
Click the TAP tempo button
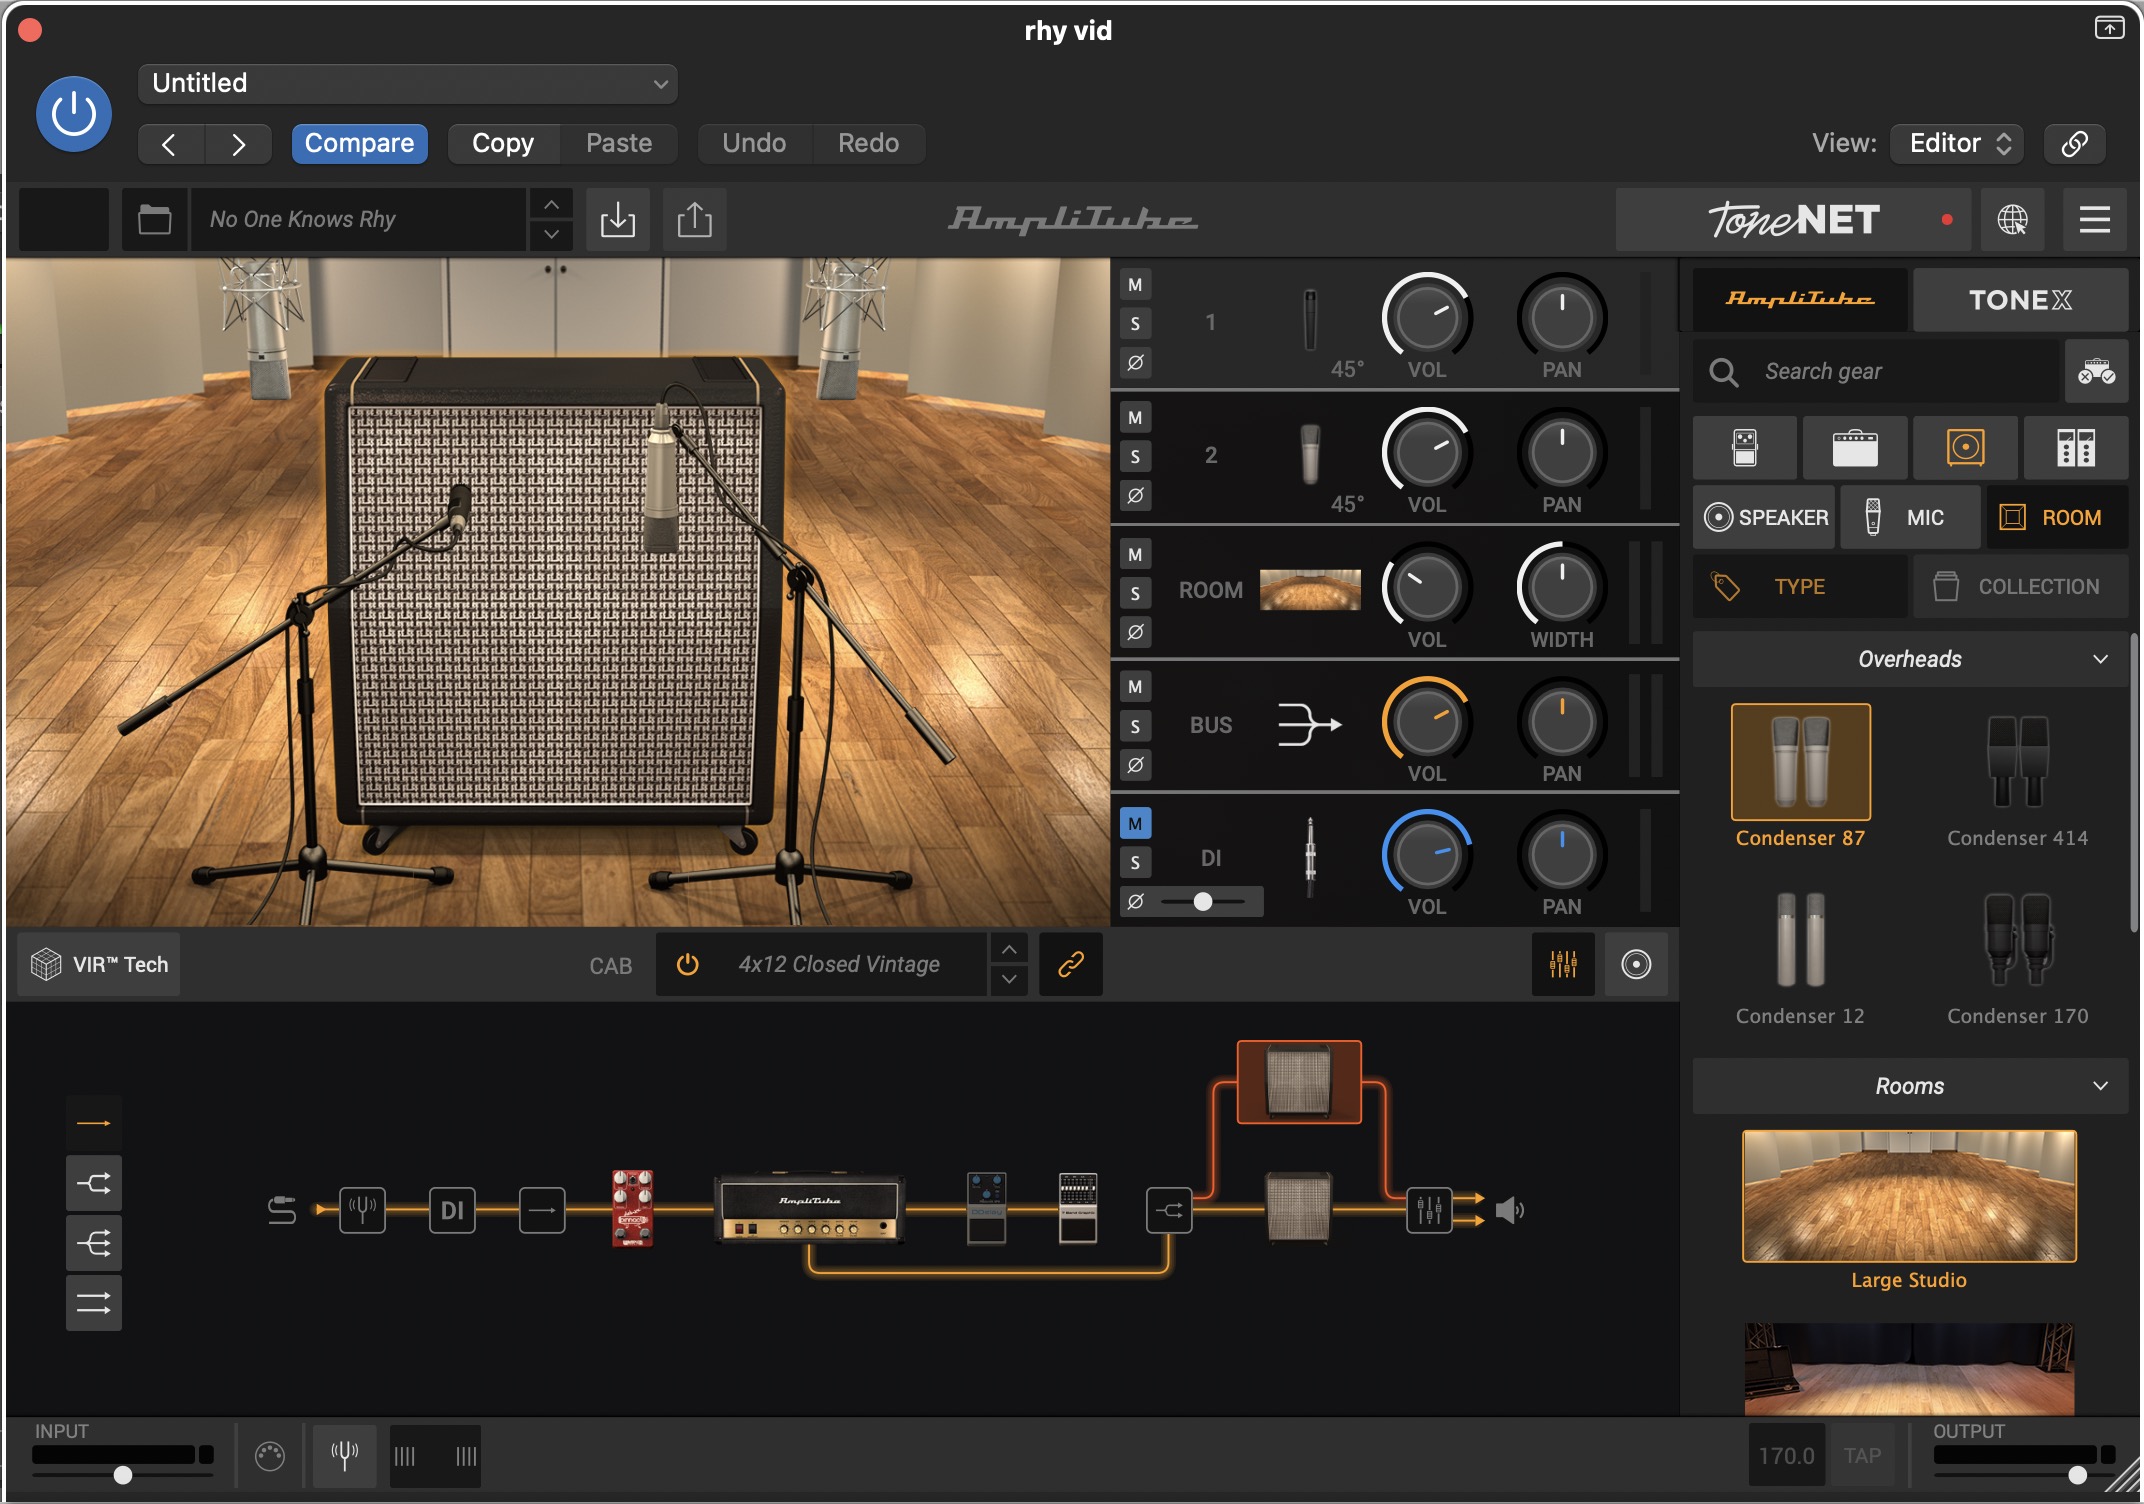1861,1455
